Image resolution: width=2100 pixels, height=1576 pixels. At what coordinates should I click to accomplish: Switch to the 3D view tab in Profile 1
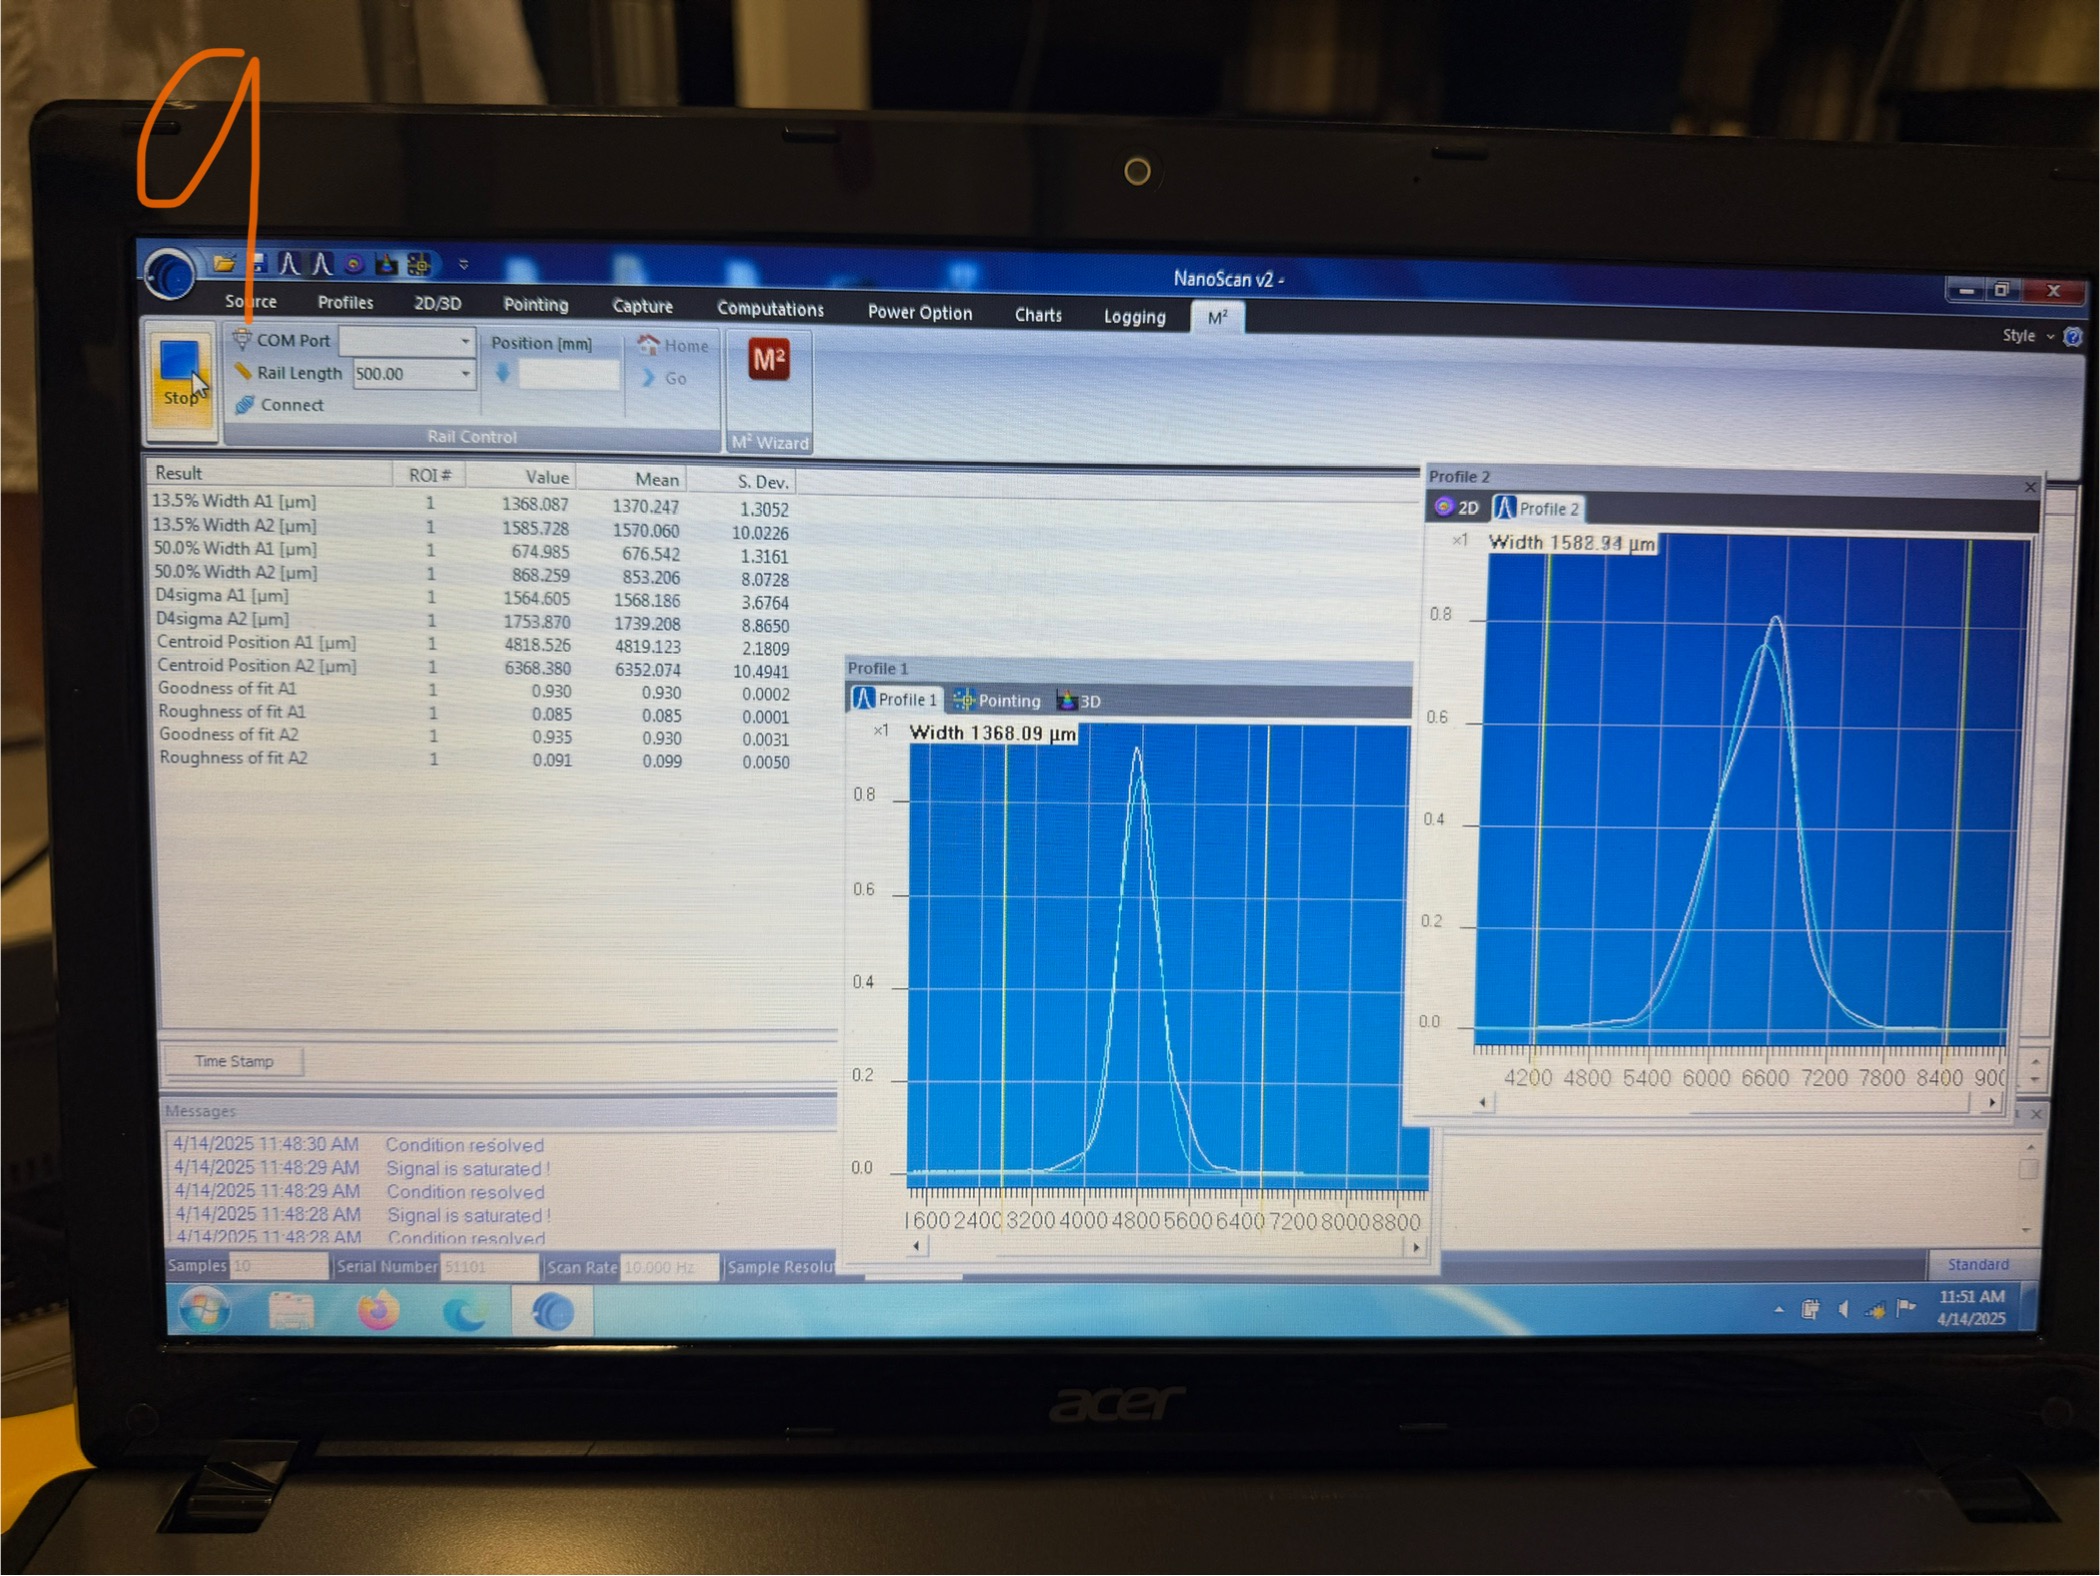pos(1080,702)
